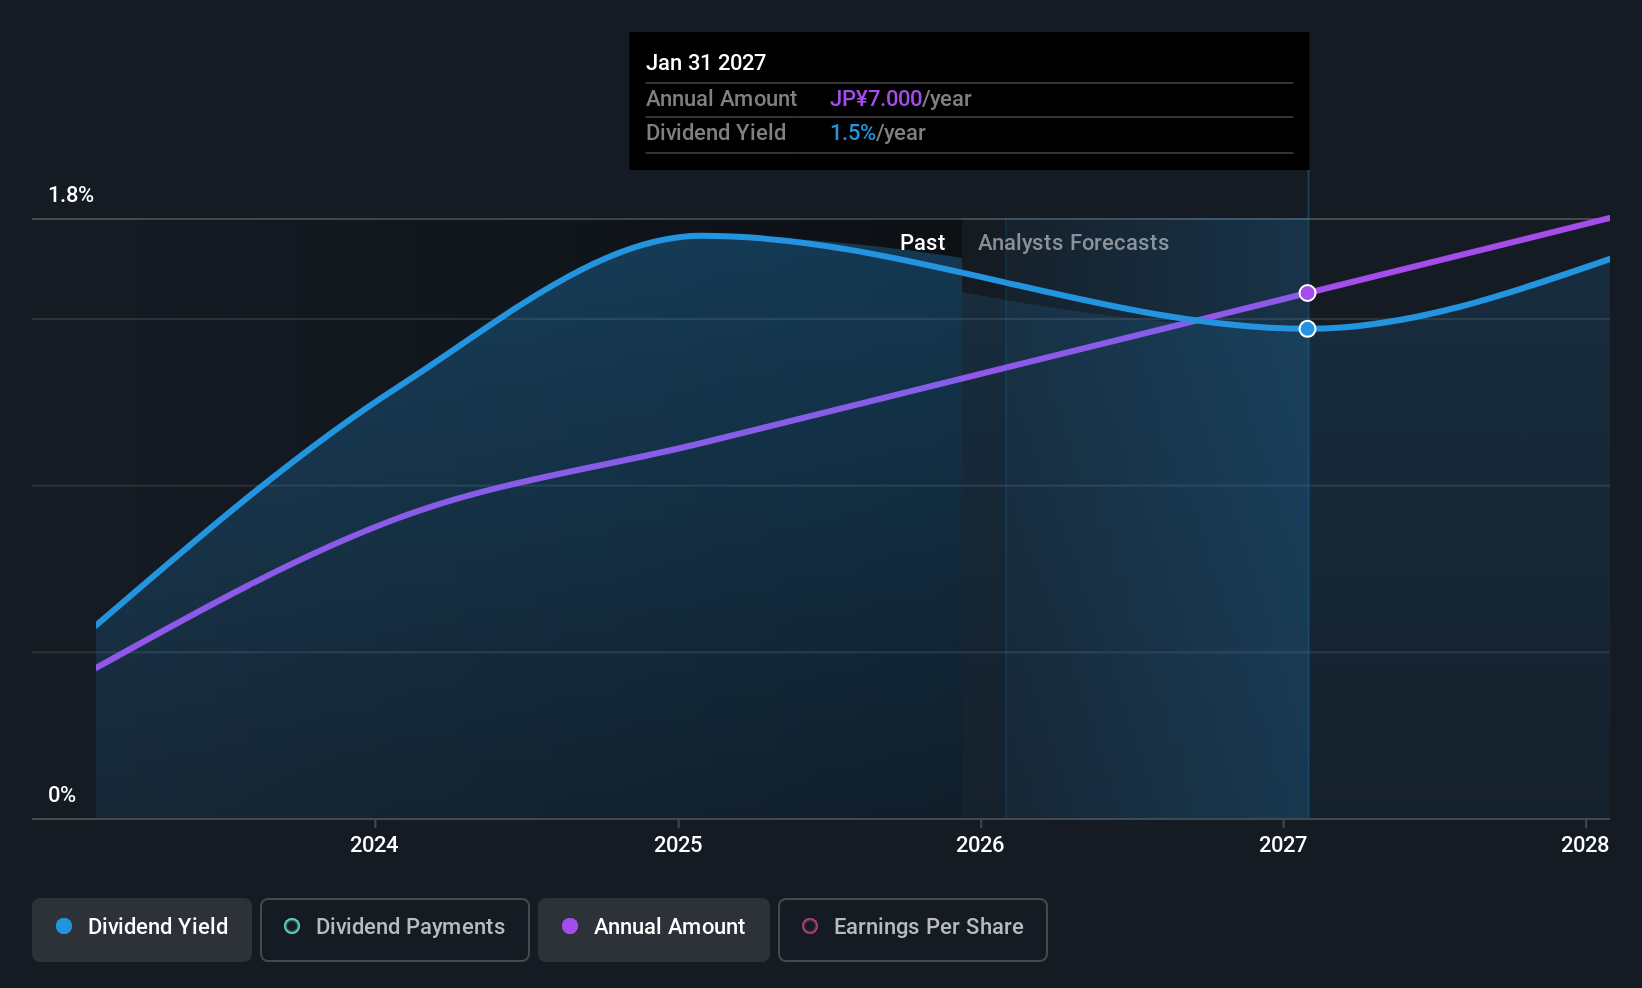The width and height of the screenshot is (1642, 988).
Task: Click the 2028 x-axis label
Action: 1584,845
